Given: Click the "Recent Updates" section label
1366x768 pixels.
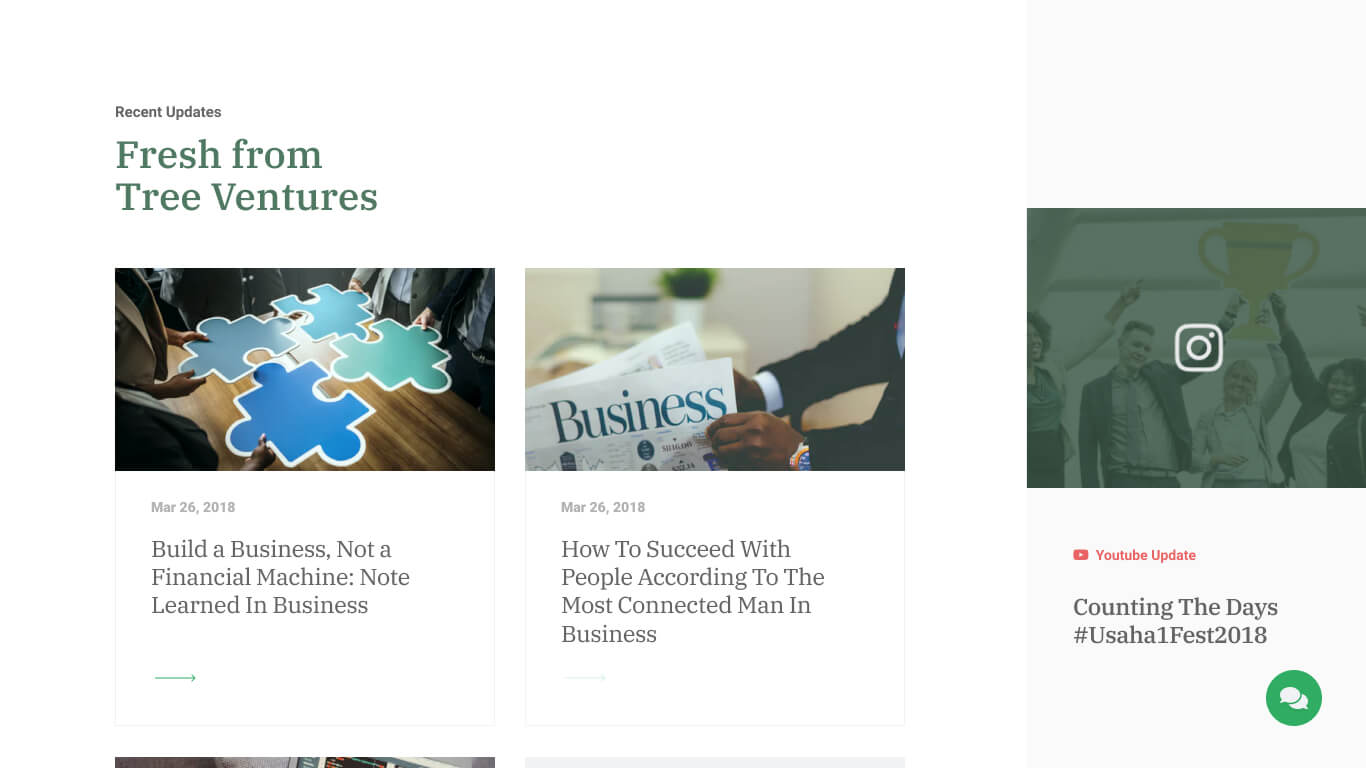Looking at the screenshot, I should [168, 112].
